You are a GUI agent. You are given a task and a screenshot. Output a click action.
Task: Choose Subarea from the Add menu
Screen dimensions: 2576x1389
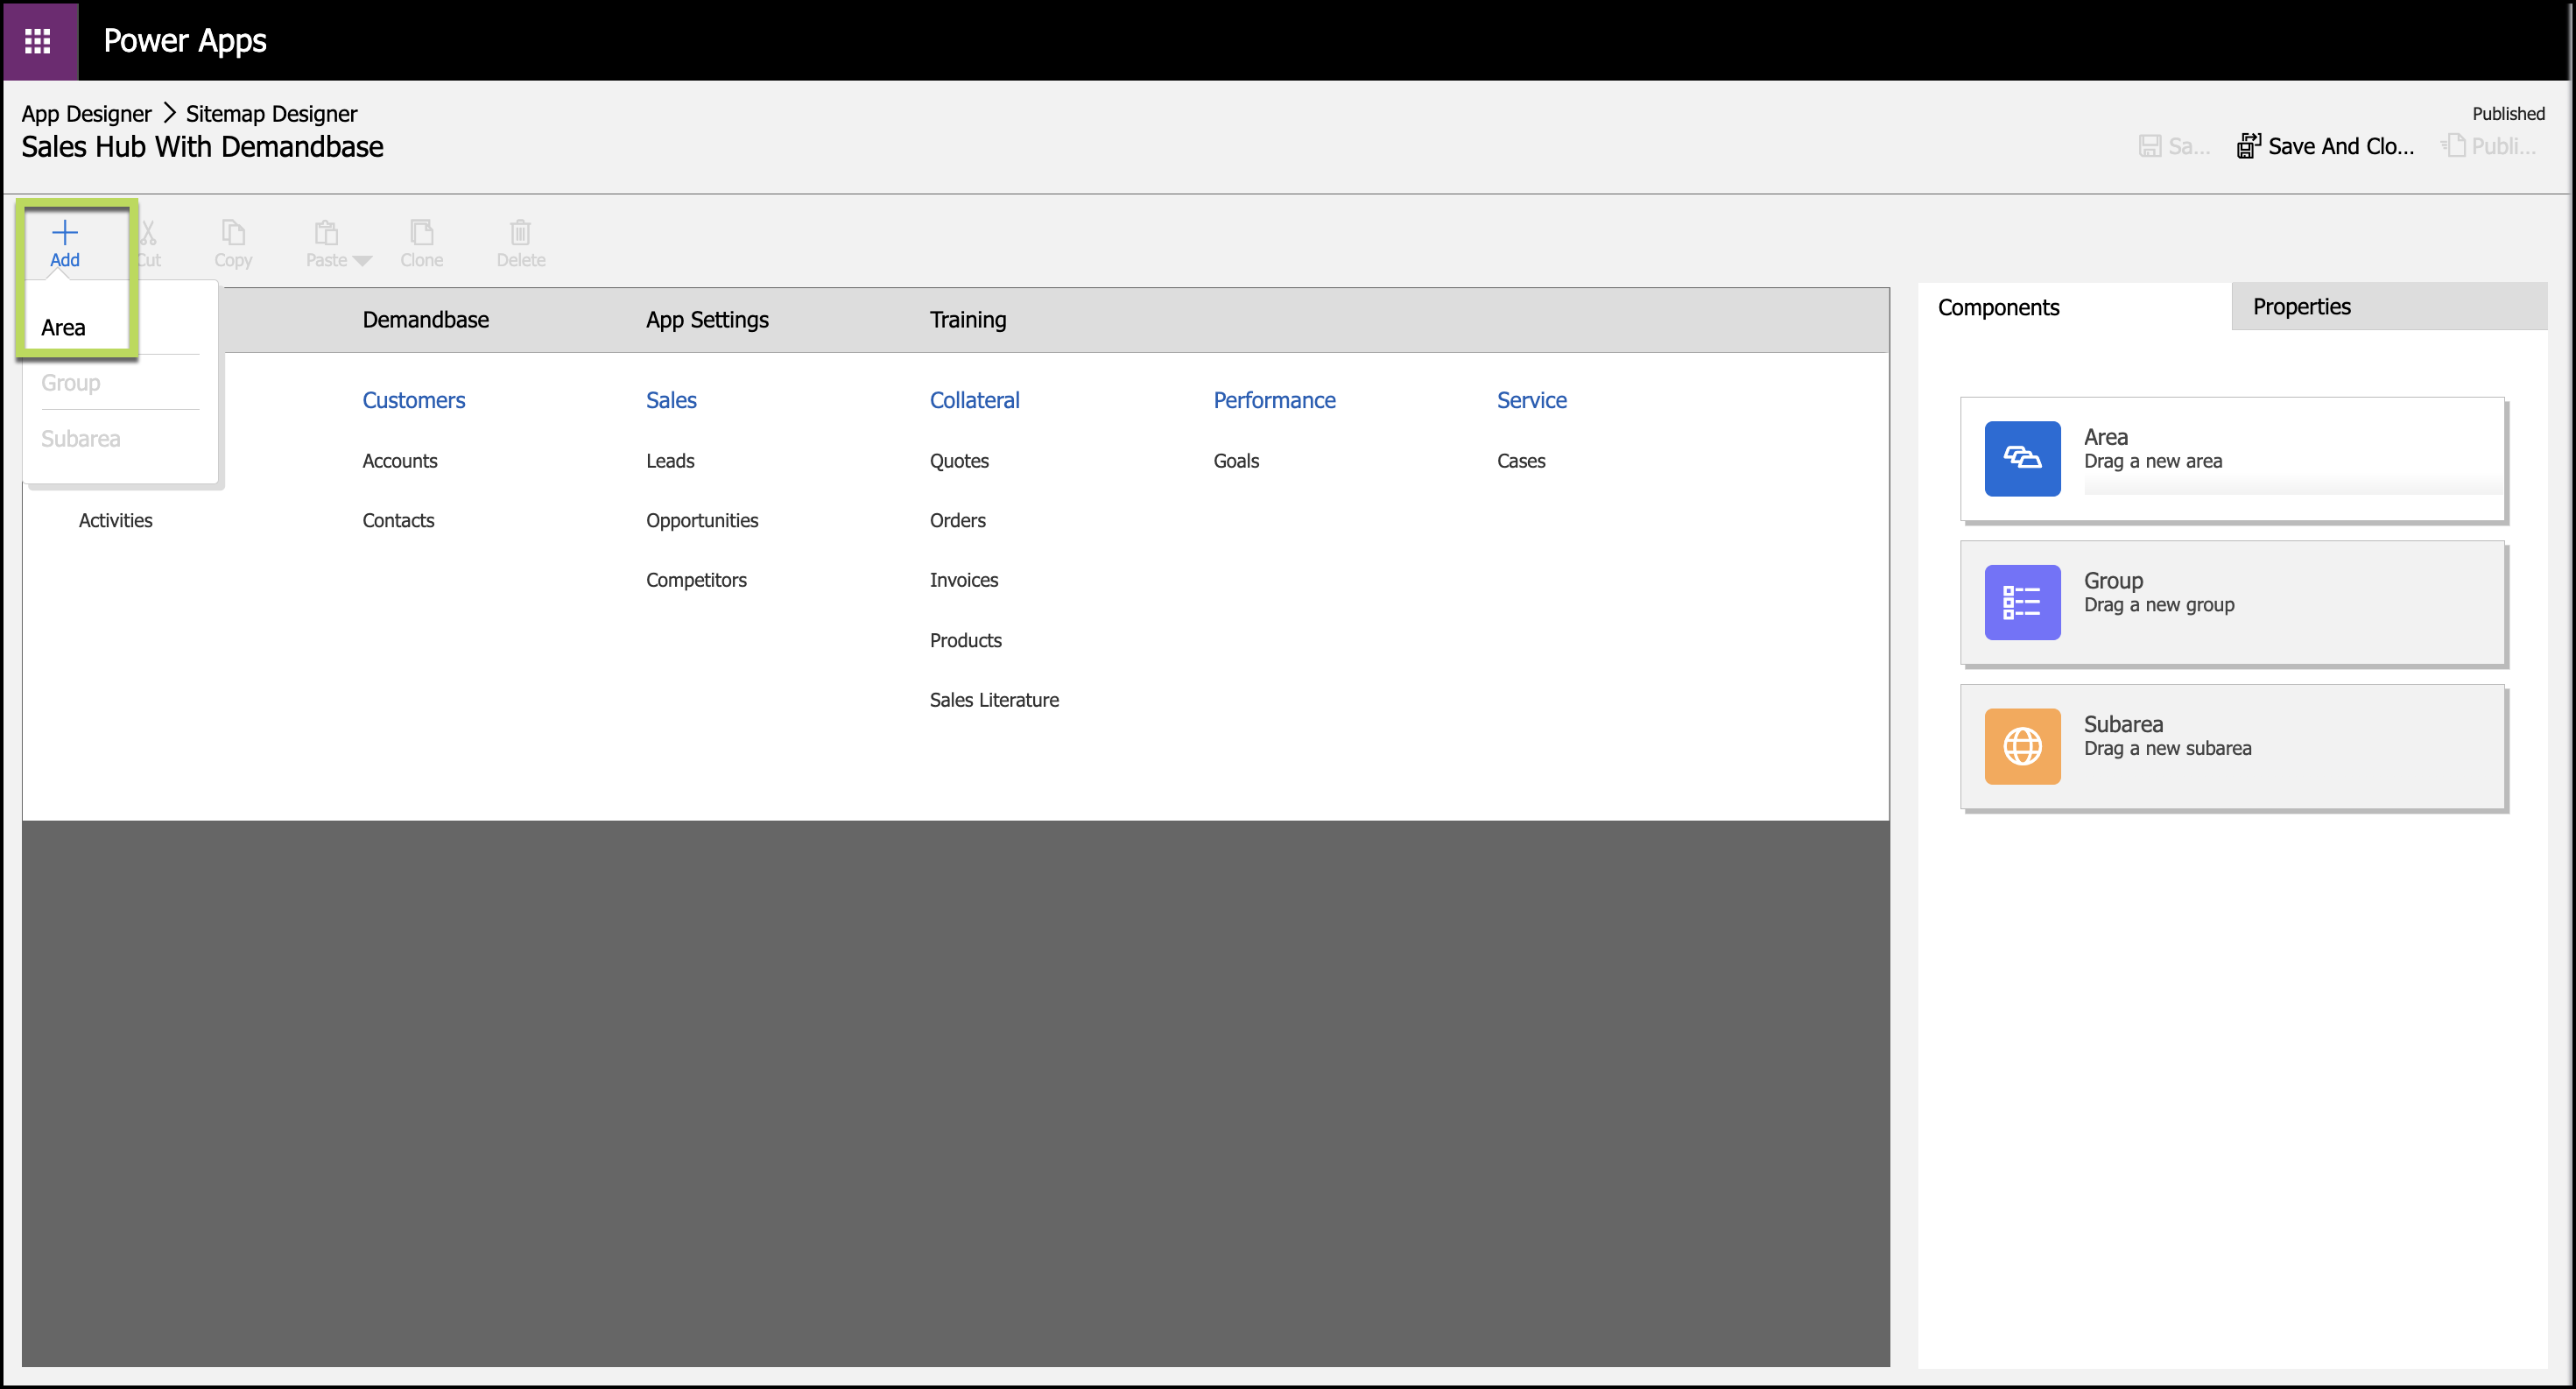pyautogui.click(x=81, y=439)
